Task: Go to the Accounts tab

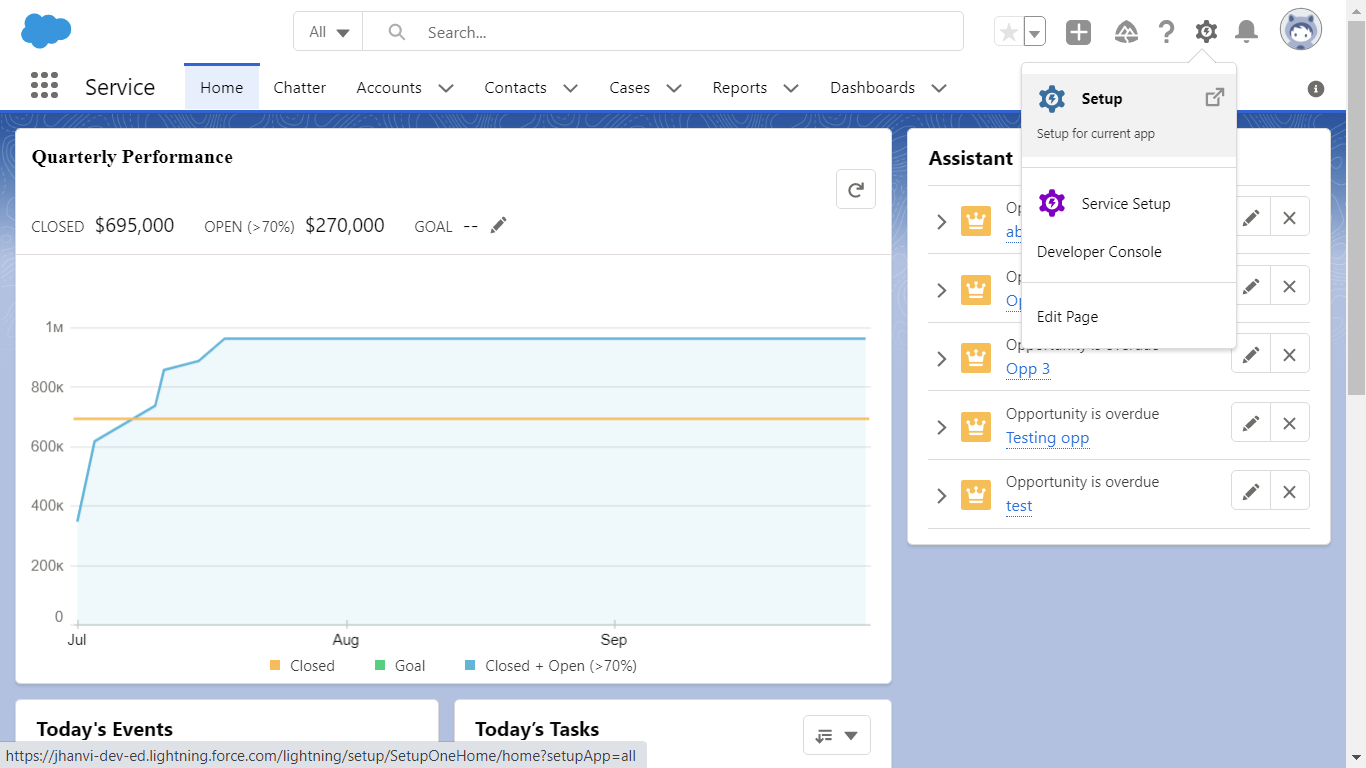Action: click(389, 88)
